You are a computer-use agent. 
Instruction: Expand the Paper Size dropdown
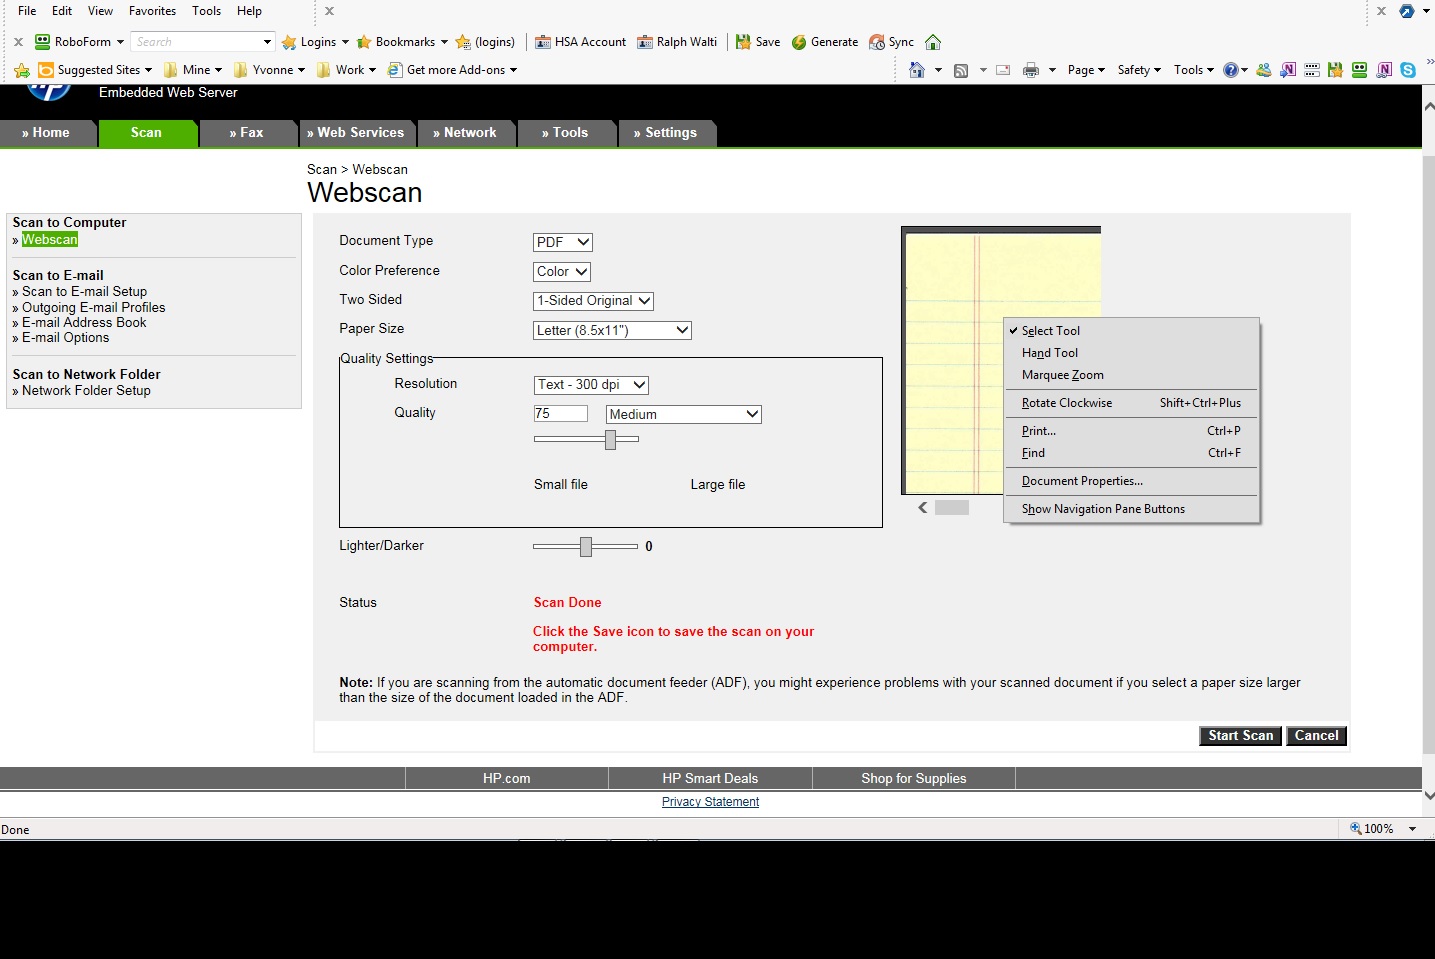pyautogui.click(x=612, y=330)
